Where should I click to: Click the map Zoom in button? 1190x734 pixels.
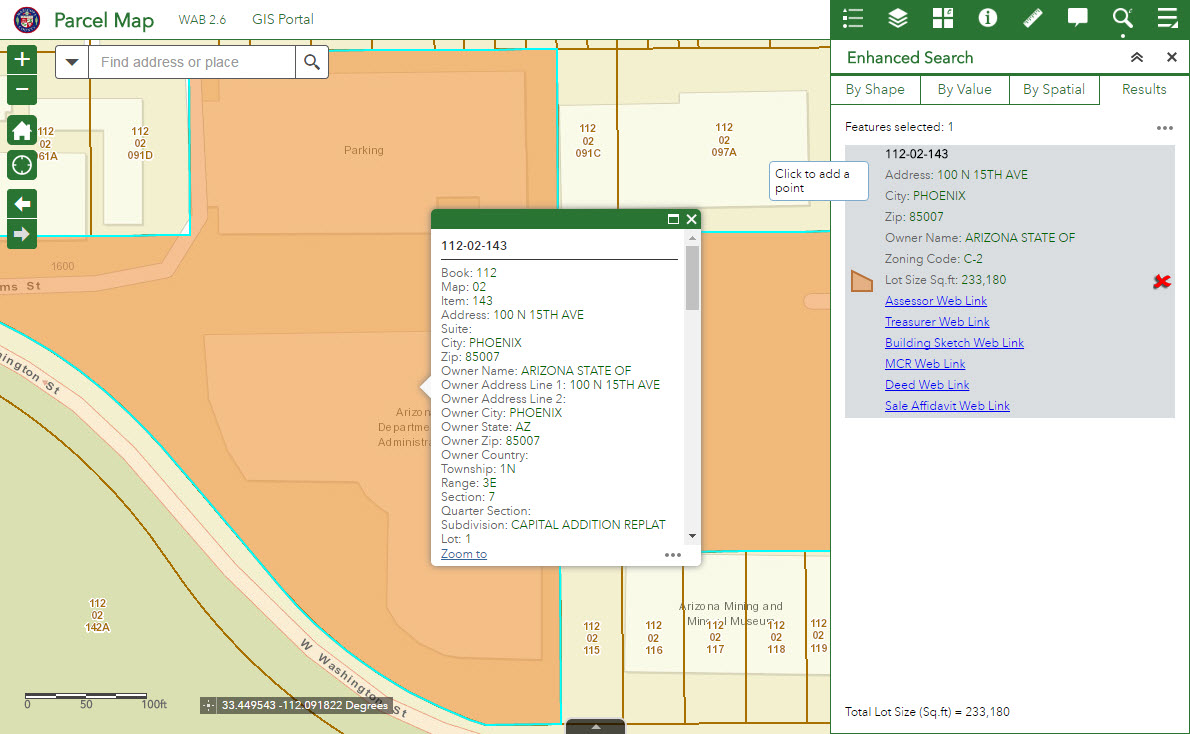coord(22,59)
